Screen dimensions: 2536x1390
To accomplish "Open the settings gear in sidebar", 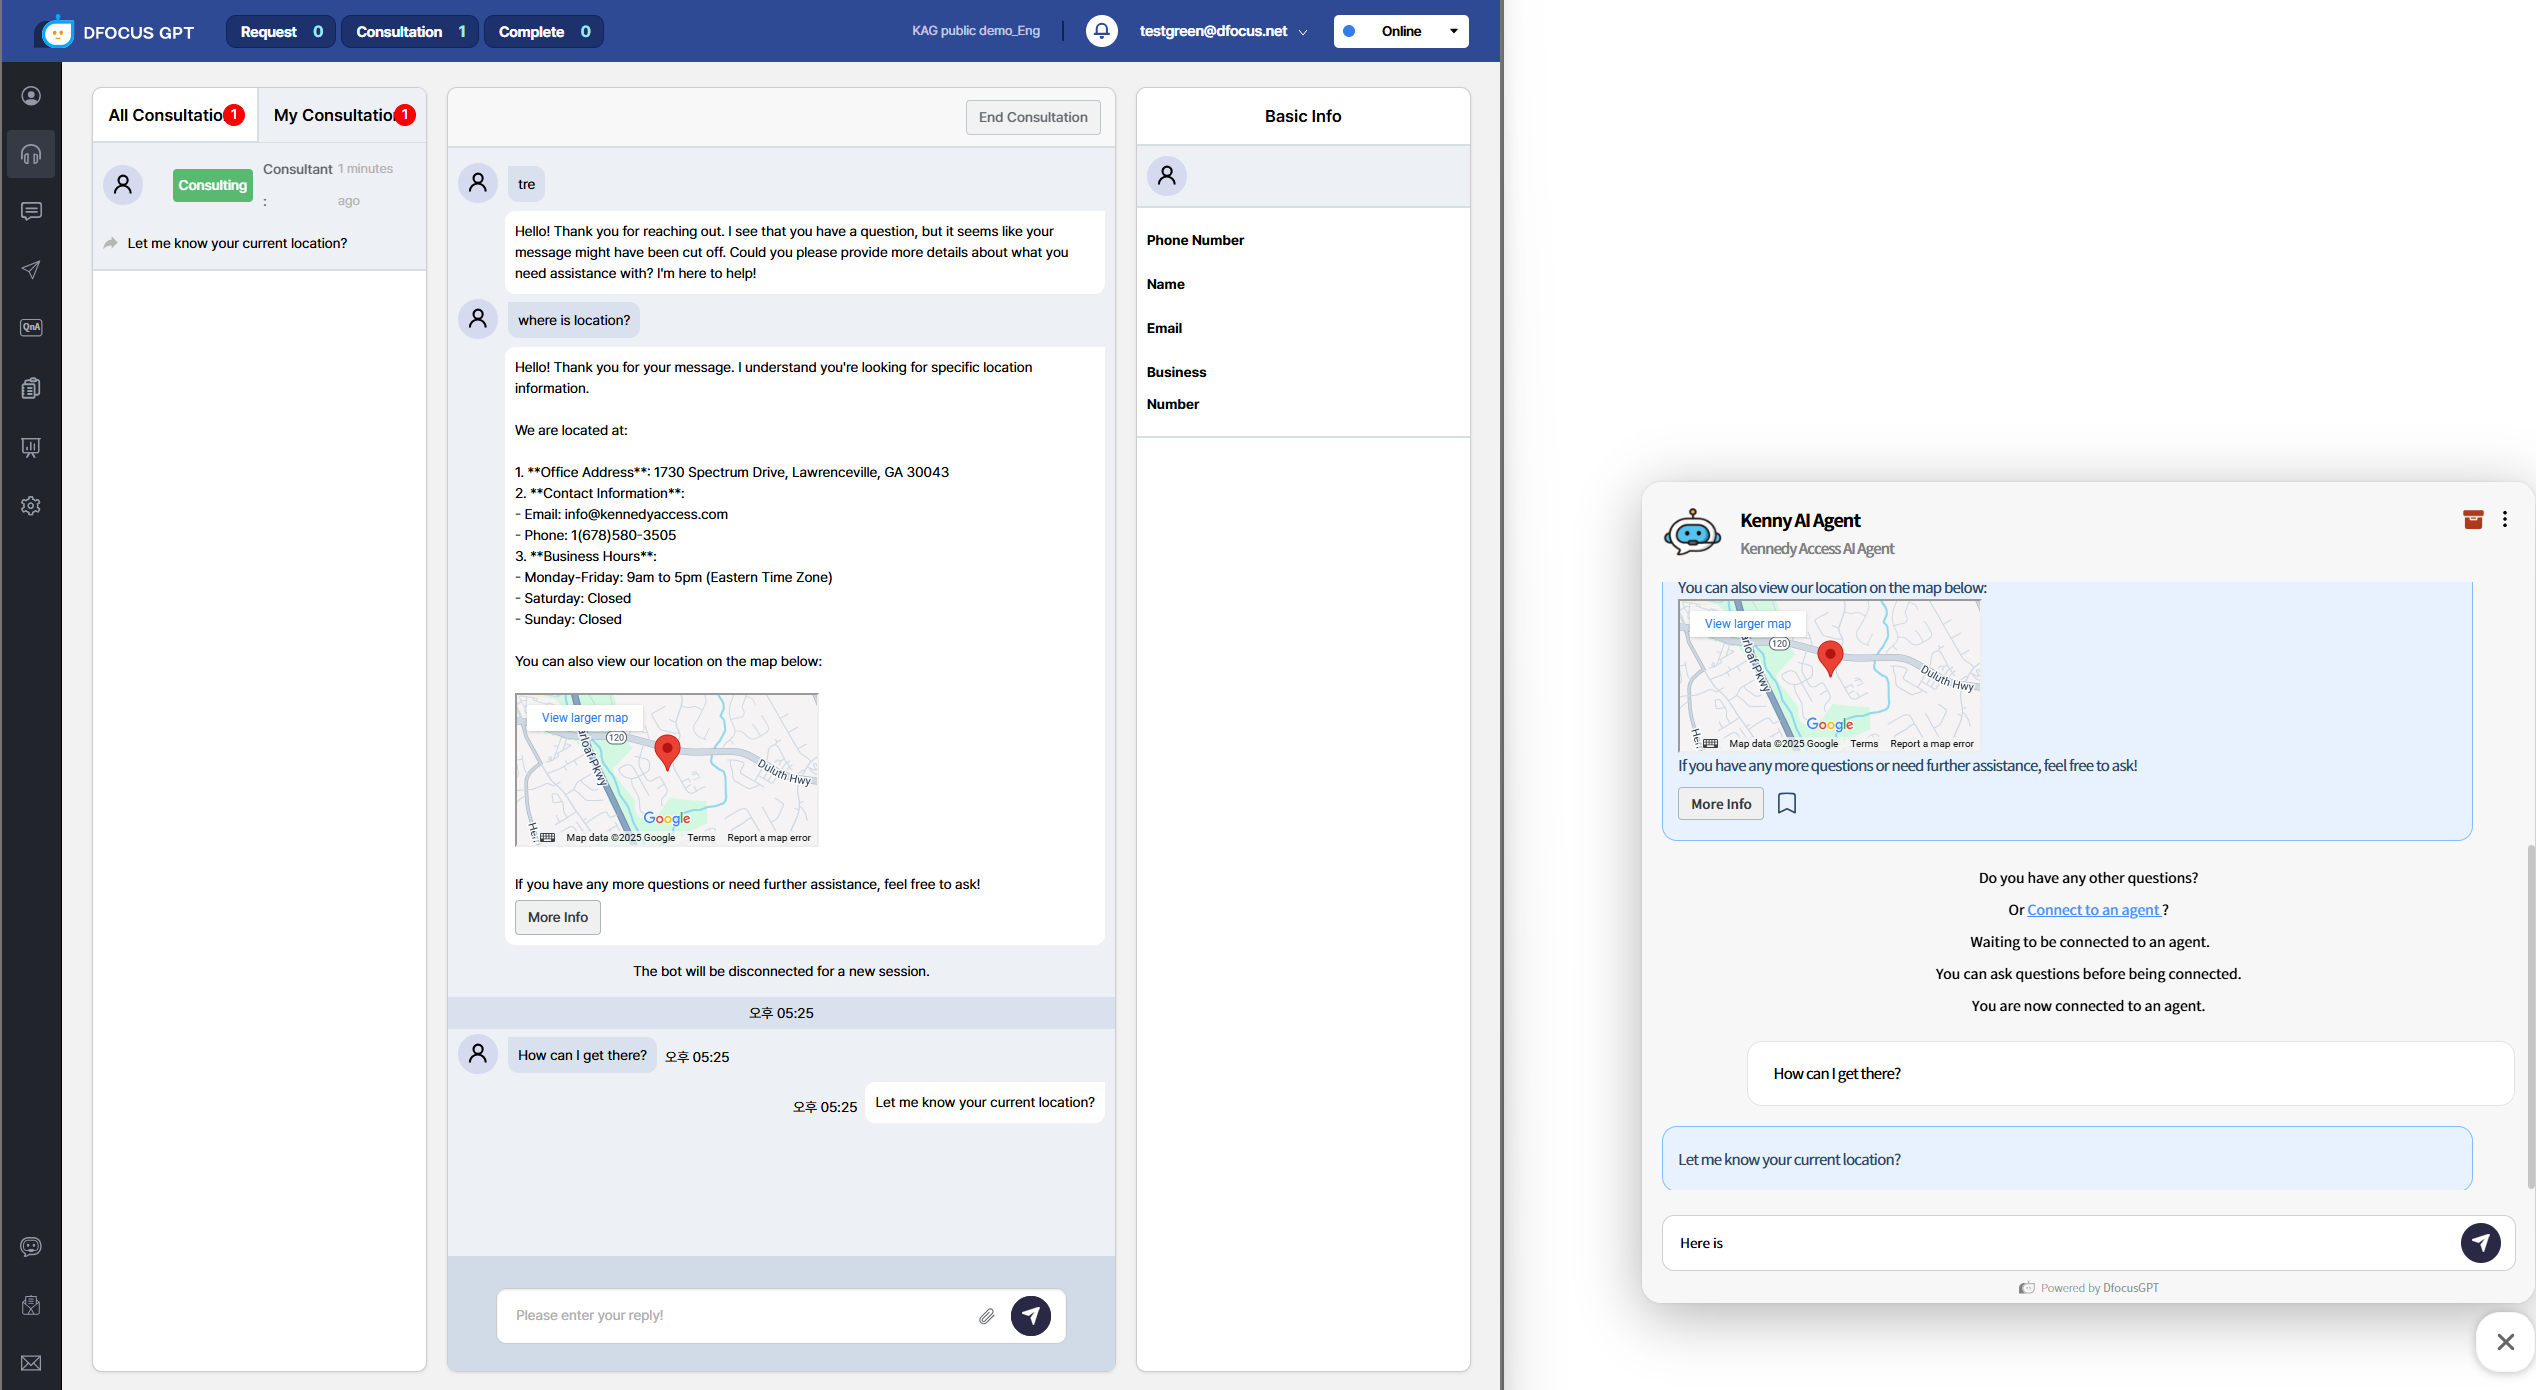I will pyautogui.click(x=31, y=506).
